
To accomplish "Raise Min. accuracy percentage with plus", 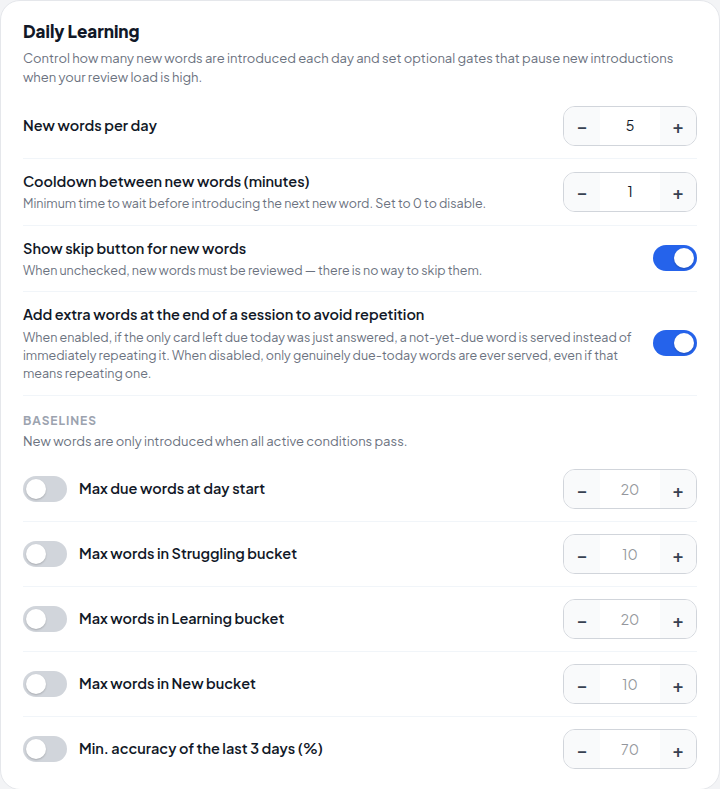I will [x=678, y=749].
